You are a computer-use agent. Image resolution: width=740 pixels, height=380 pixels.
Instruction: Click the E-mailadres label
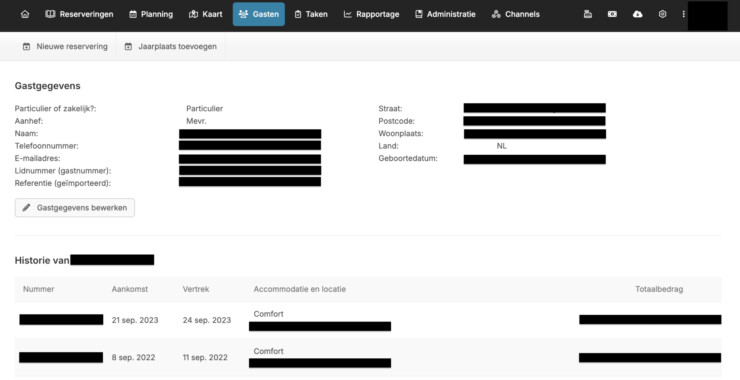pyautogui.click(x=37, y=159)
